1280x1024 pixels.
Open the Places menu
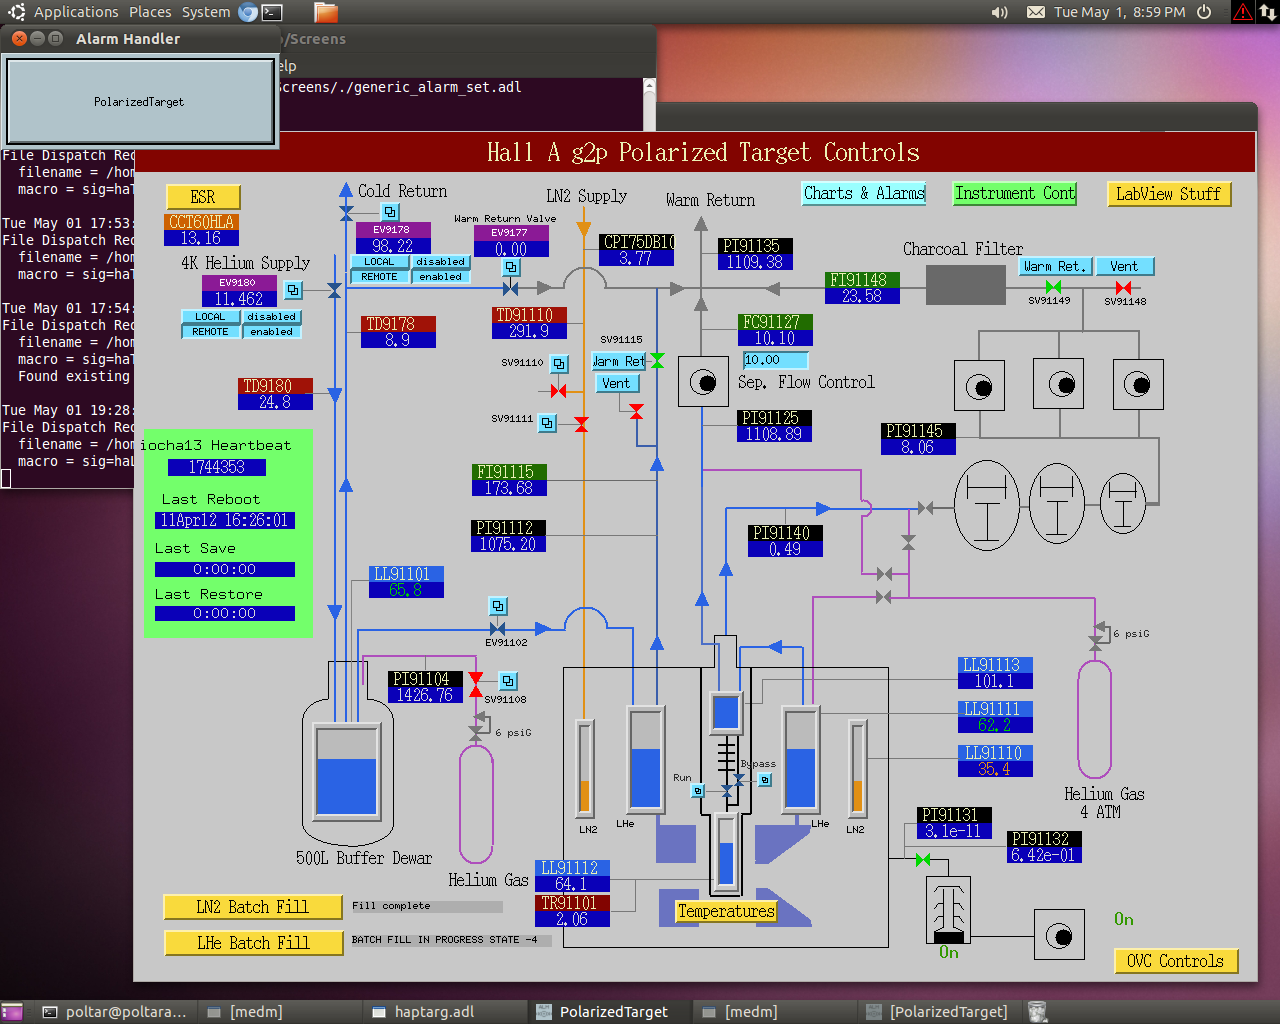click(x=150, y=12)
